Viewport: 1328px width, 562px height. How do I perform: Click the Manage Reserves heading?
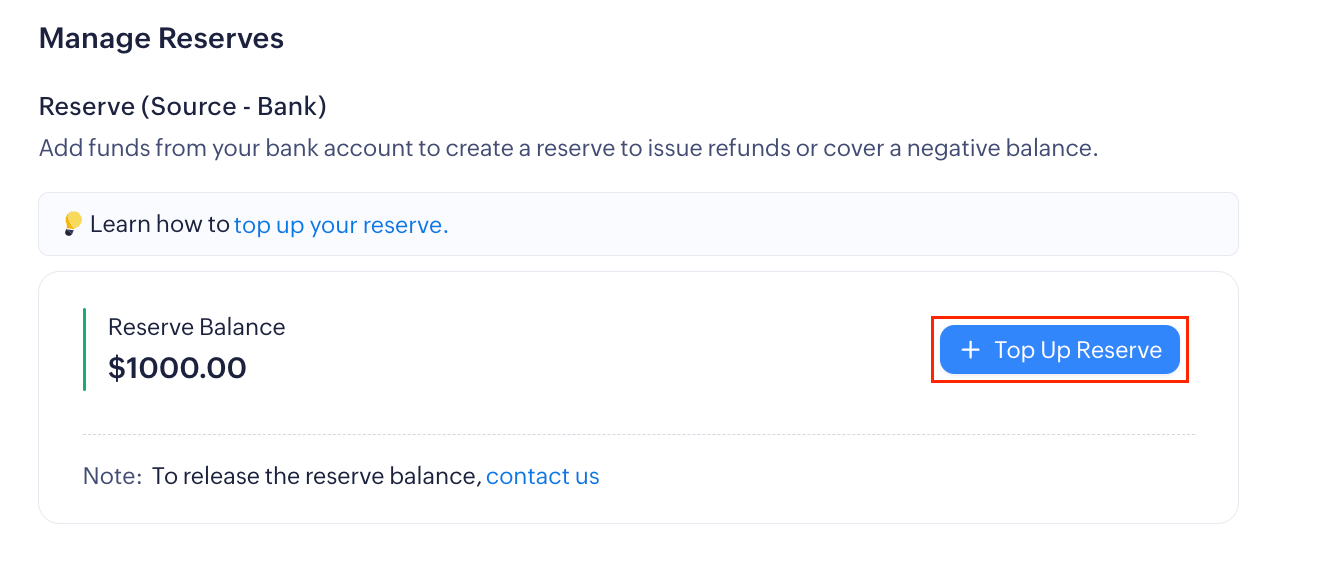point(161,39)
